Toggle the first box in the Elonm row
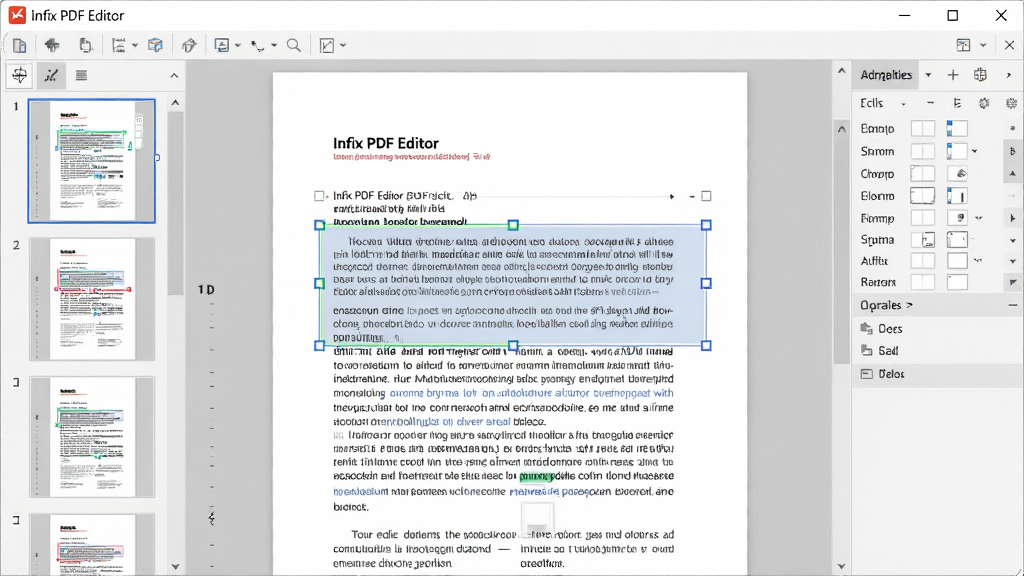Screen dimensions: 1024x576 pyautogui.click(x=923, y=196)
